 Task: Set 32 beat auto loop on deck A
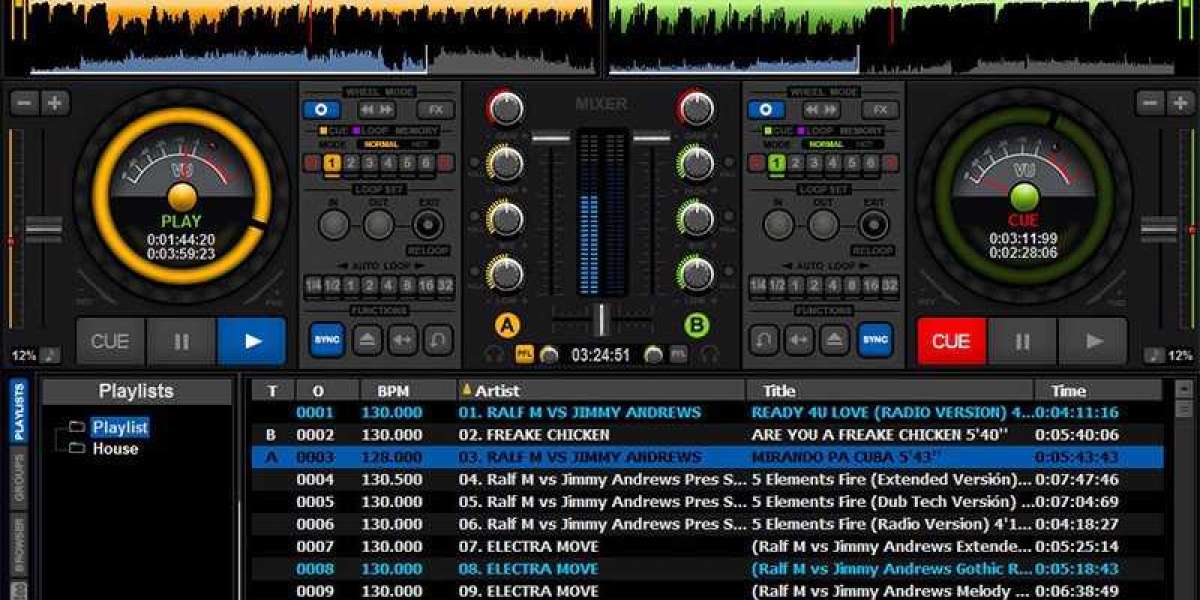point(445,285)
